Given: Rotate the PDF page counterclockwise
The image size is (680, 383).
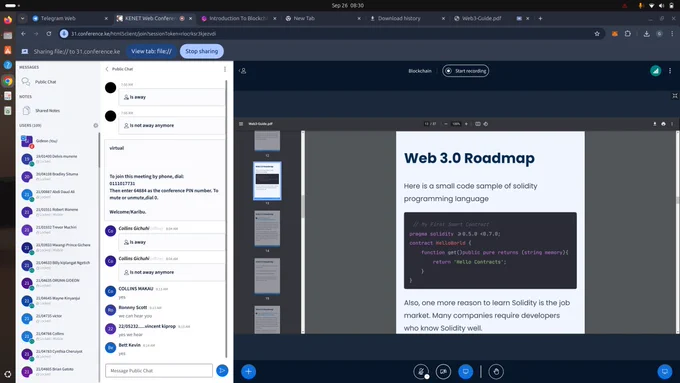Looking at the screenshot, I should (x=486, y=124).
